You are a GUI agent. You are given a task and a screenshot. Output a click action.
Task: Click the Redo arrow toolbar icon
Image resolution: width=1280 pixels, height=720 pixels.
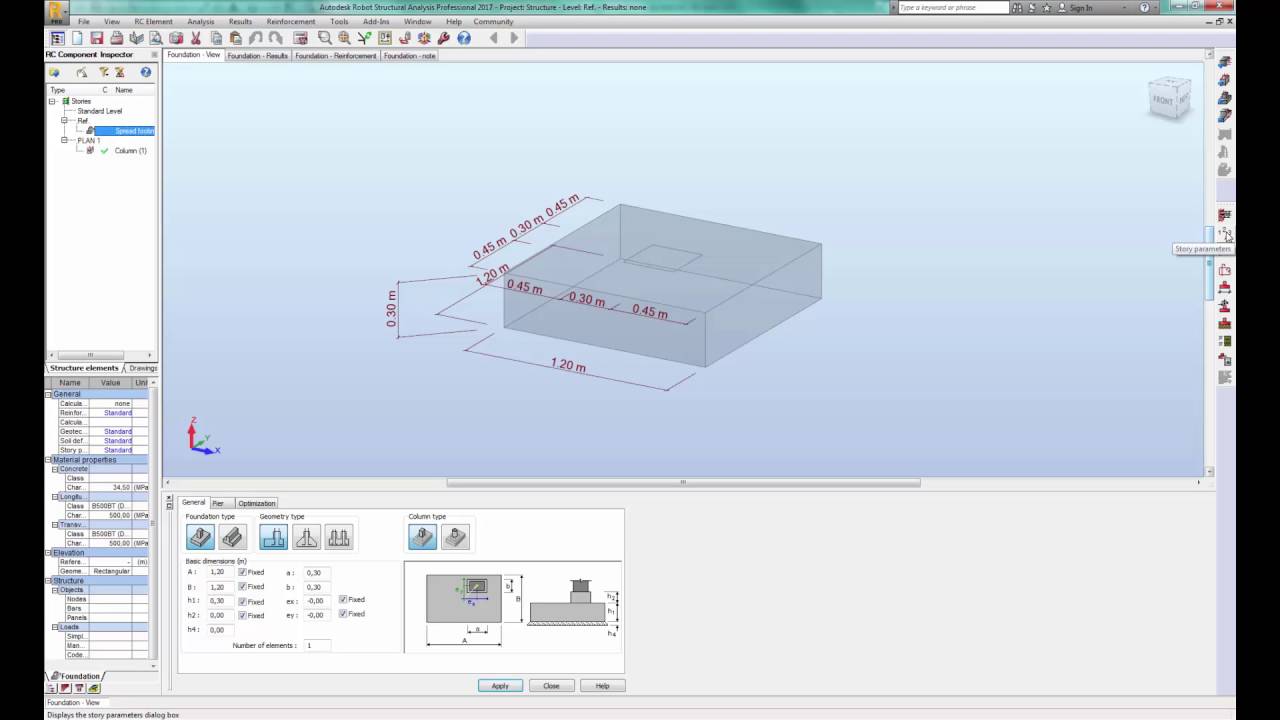(x=275, y=38)
